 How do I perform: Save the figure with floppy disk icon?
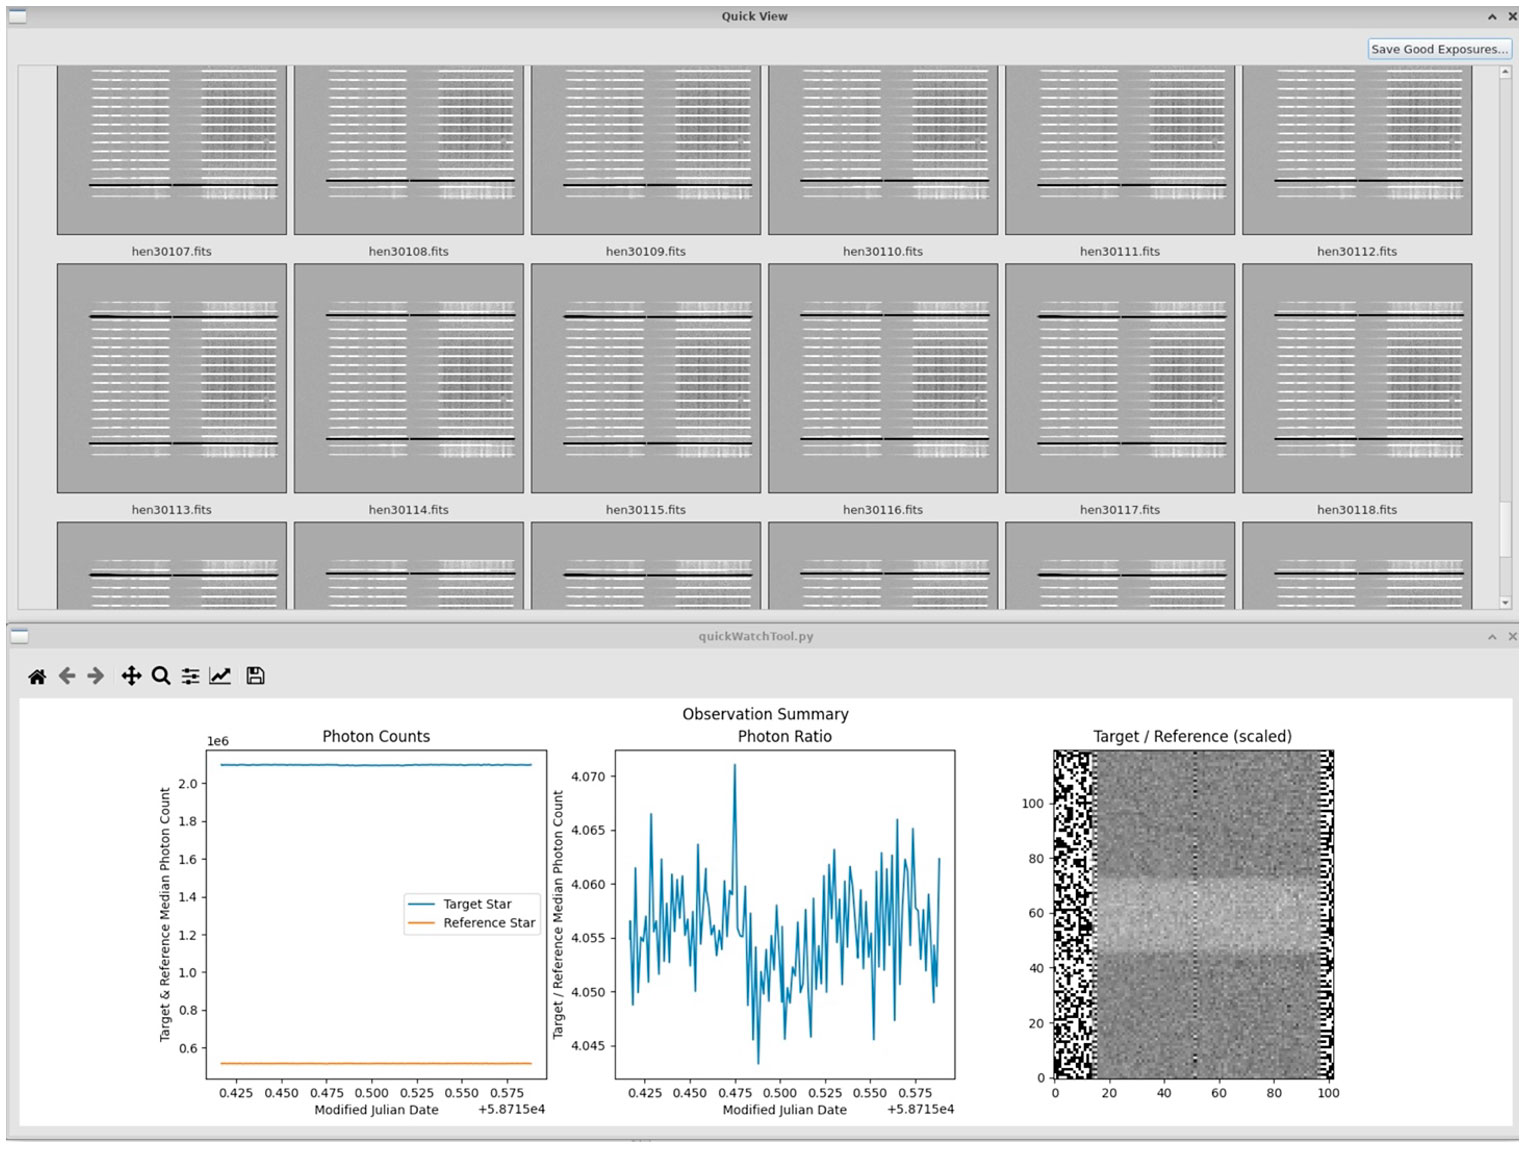[255, 677]
